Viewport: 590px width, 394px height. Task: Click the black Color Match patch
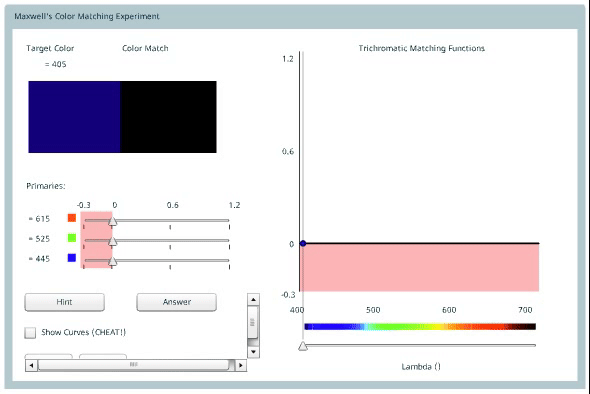(168, 117)
